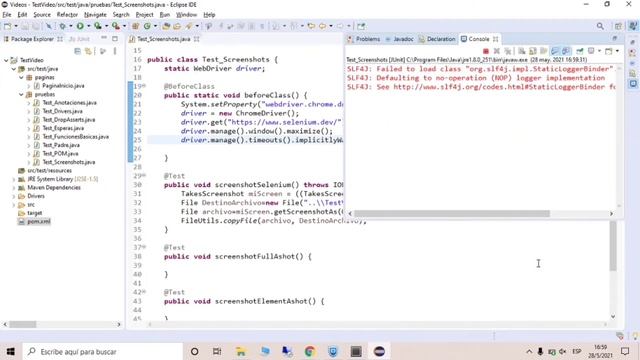
Task: Click the Run External Tools icon
Action: (116, 26)
